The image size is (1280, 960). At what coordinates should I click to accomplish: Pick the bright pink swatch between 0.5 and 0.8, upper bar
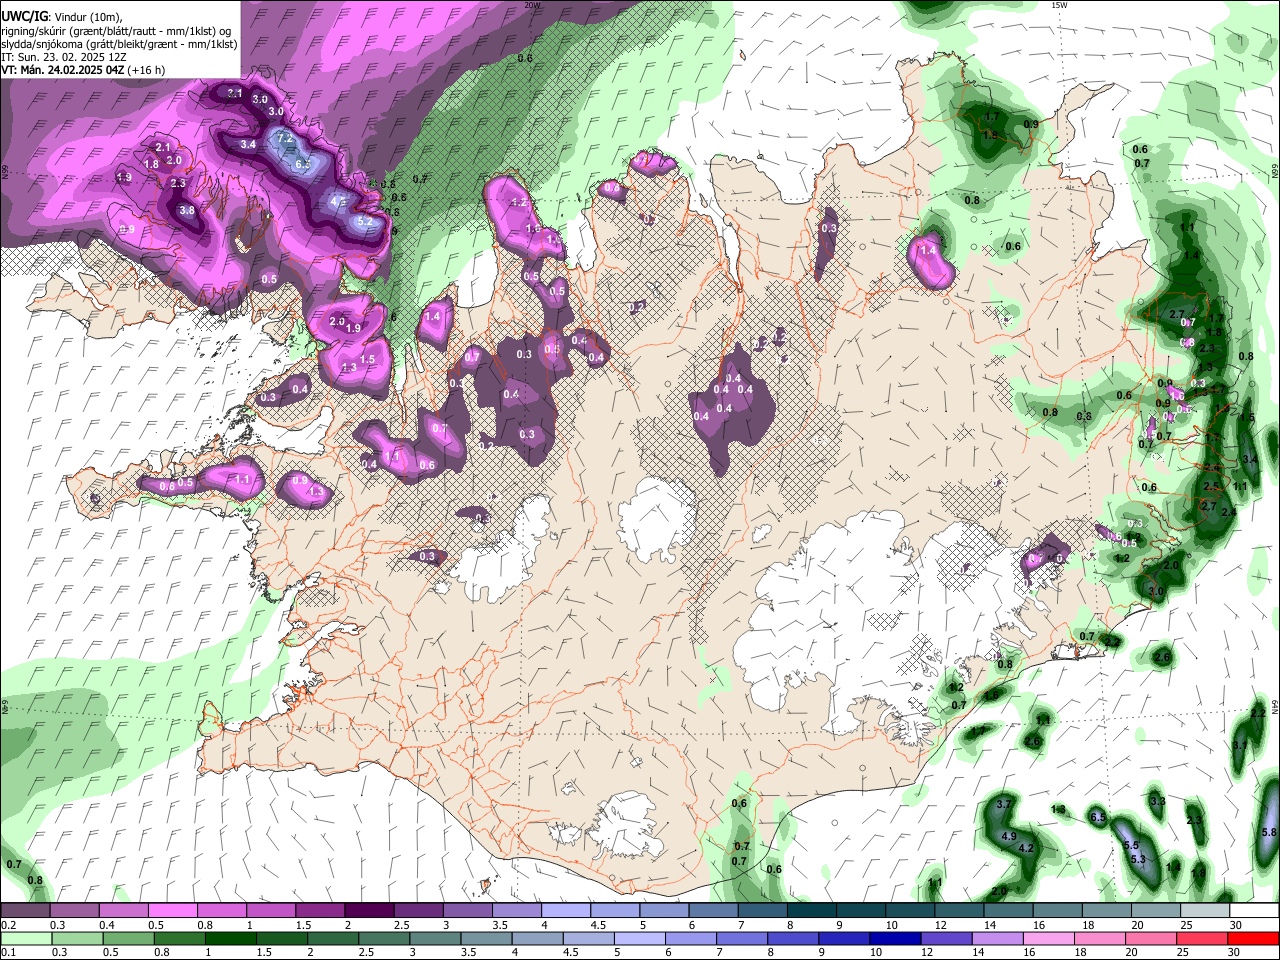click(172, 911)
